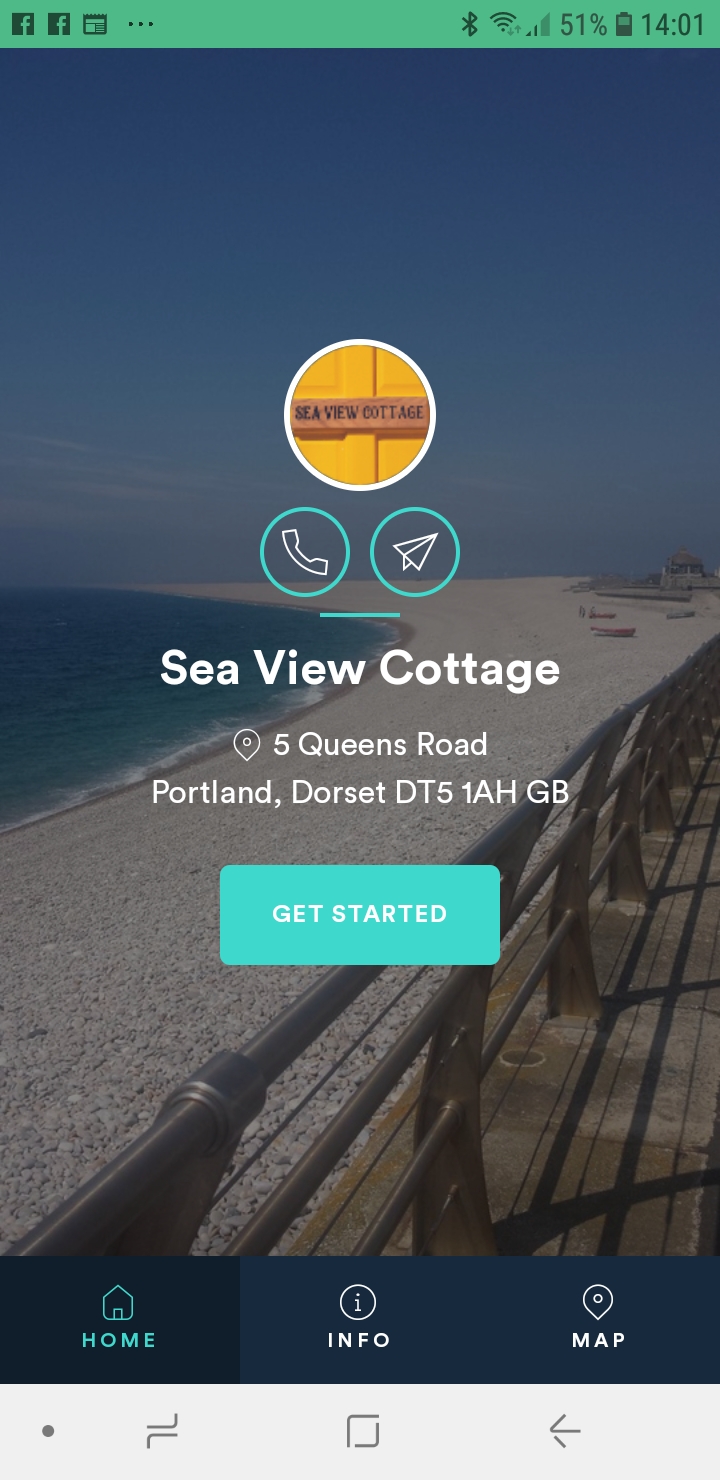The height and width of the screenshot is (1480, 720).
Task: Tap the location pin beside 5 Queens Road
Action: [246, 745]
